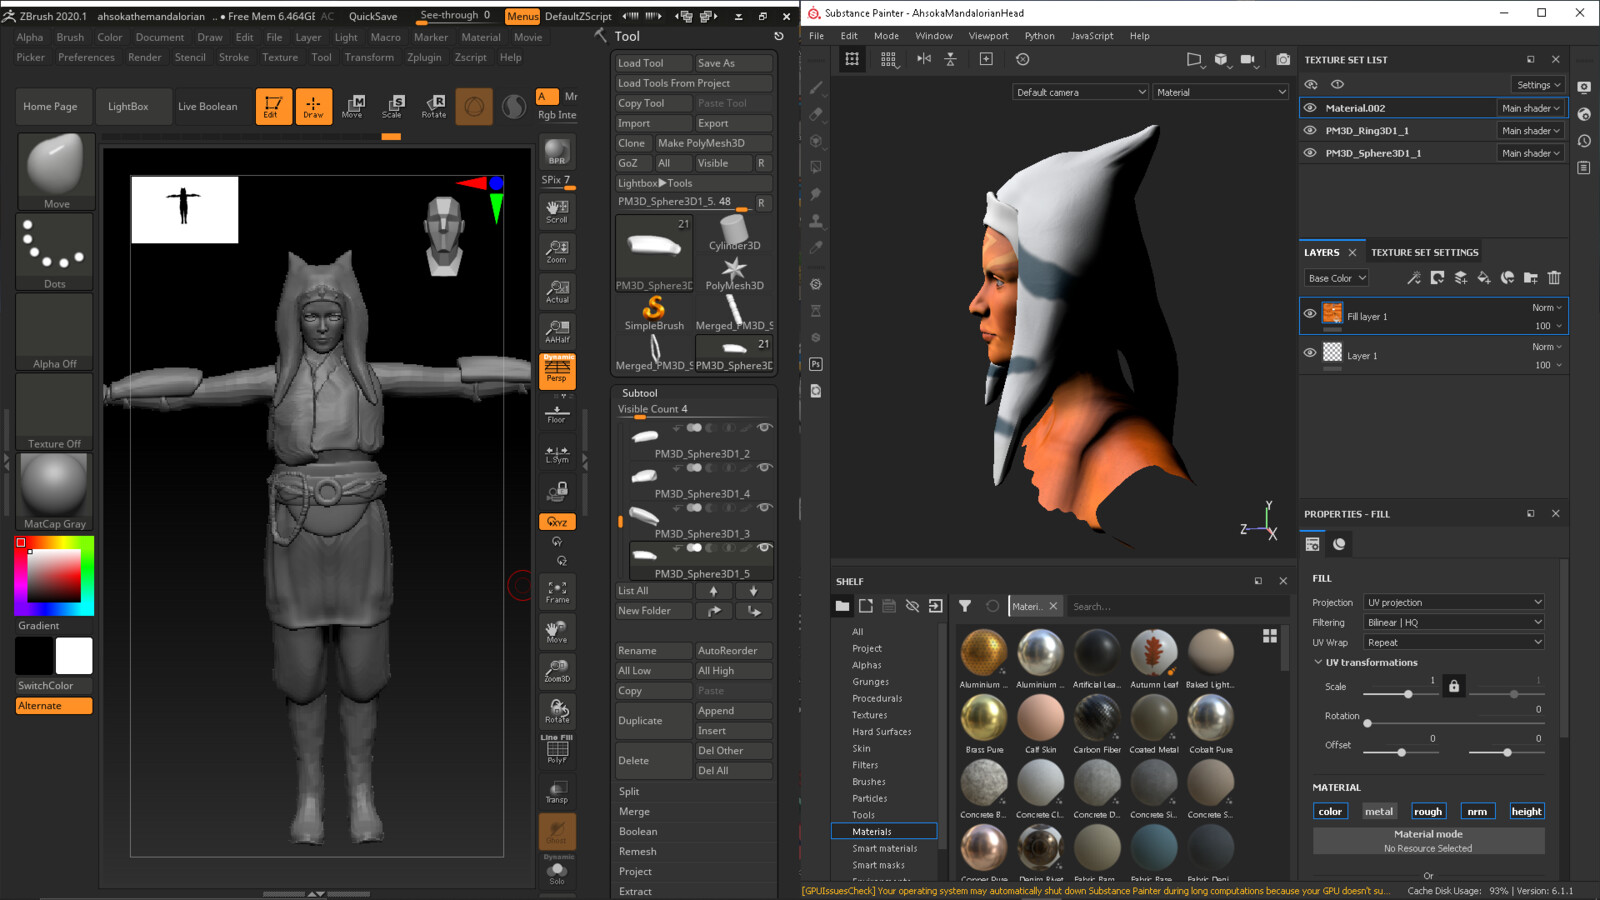
Task: Toggle the Floor grid button in ZBrush
Action: click(557, 413)
